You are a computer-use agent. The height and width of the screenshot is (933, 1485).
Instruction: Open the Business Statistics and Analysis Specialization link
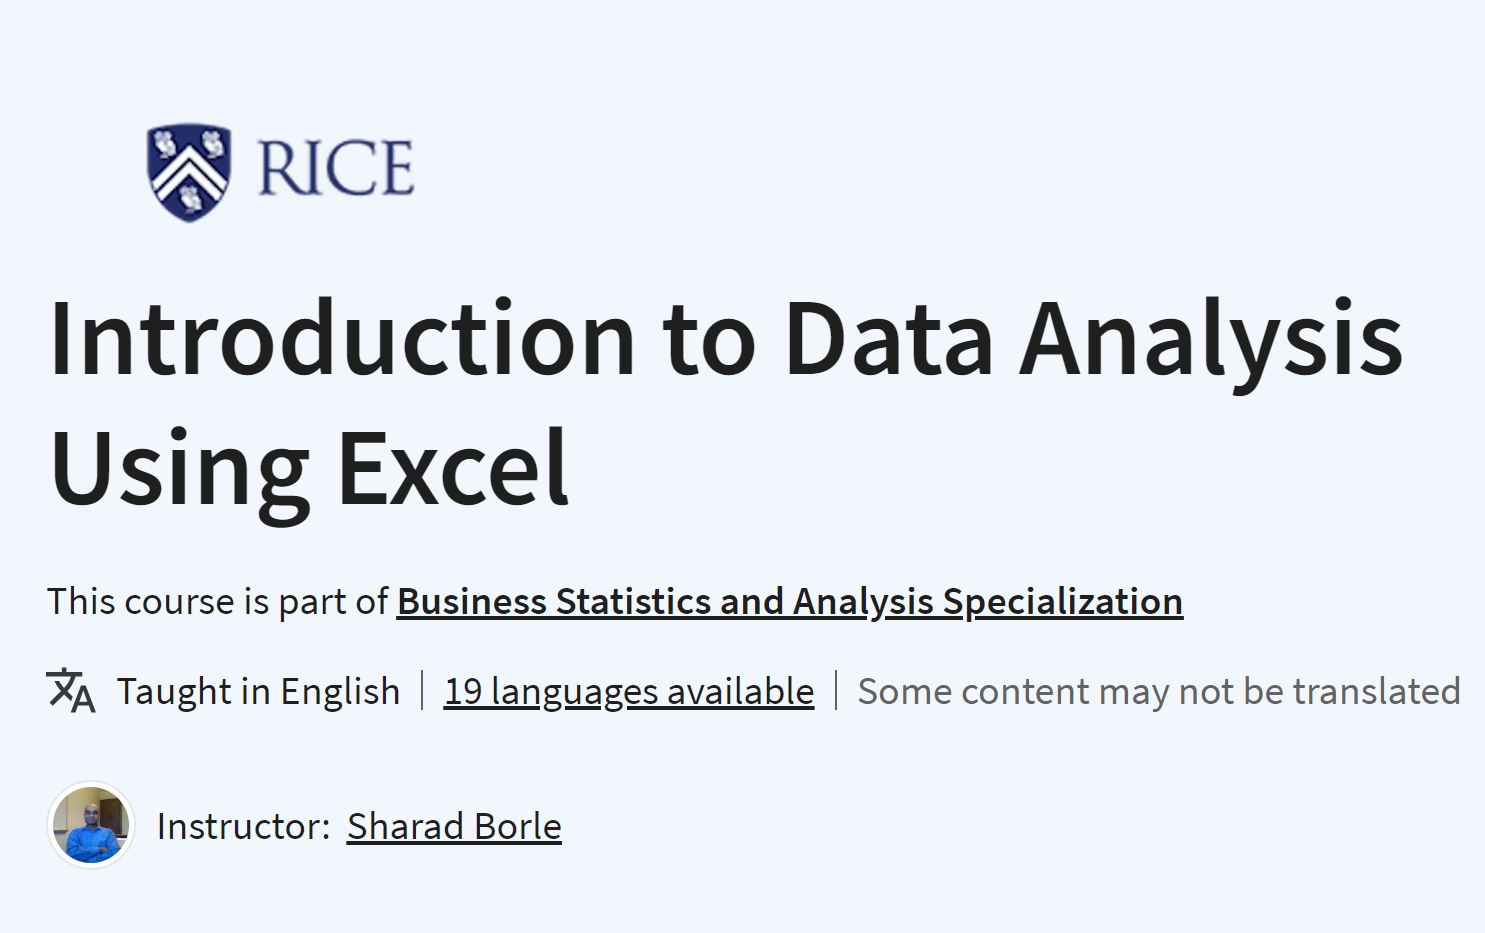[790, 601]
